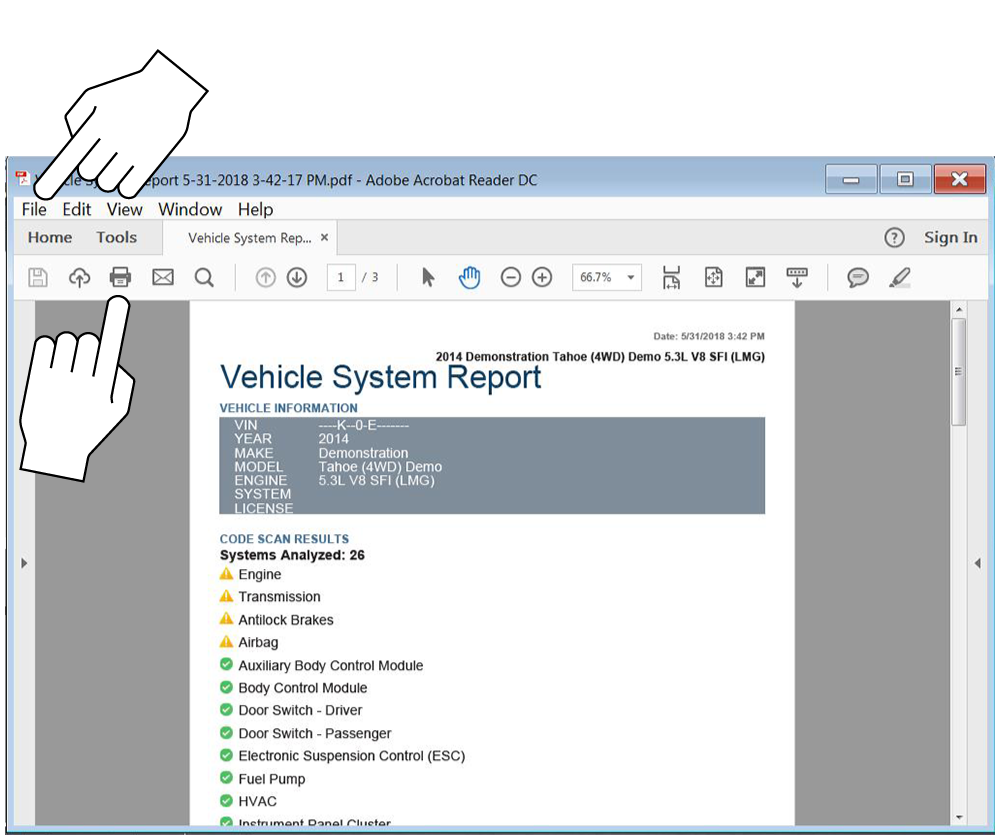This screenshot has width=995, height=835.
Task: Click the cloud upload icon
Action: click(x=79, y=277)
